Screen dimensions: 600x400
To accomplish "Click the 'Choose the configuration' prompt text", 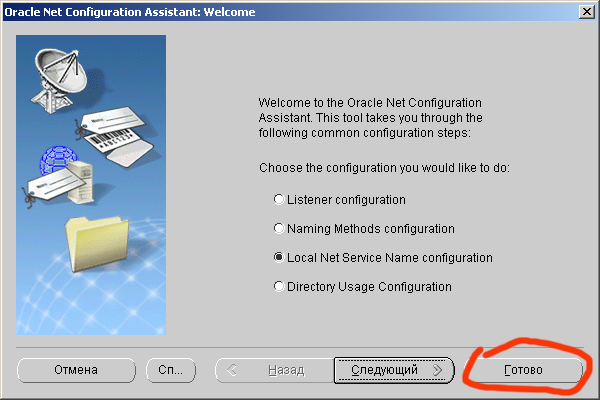I will coord(384,168).
